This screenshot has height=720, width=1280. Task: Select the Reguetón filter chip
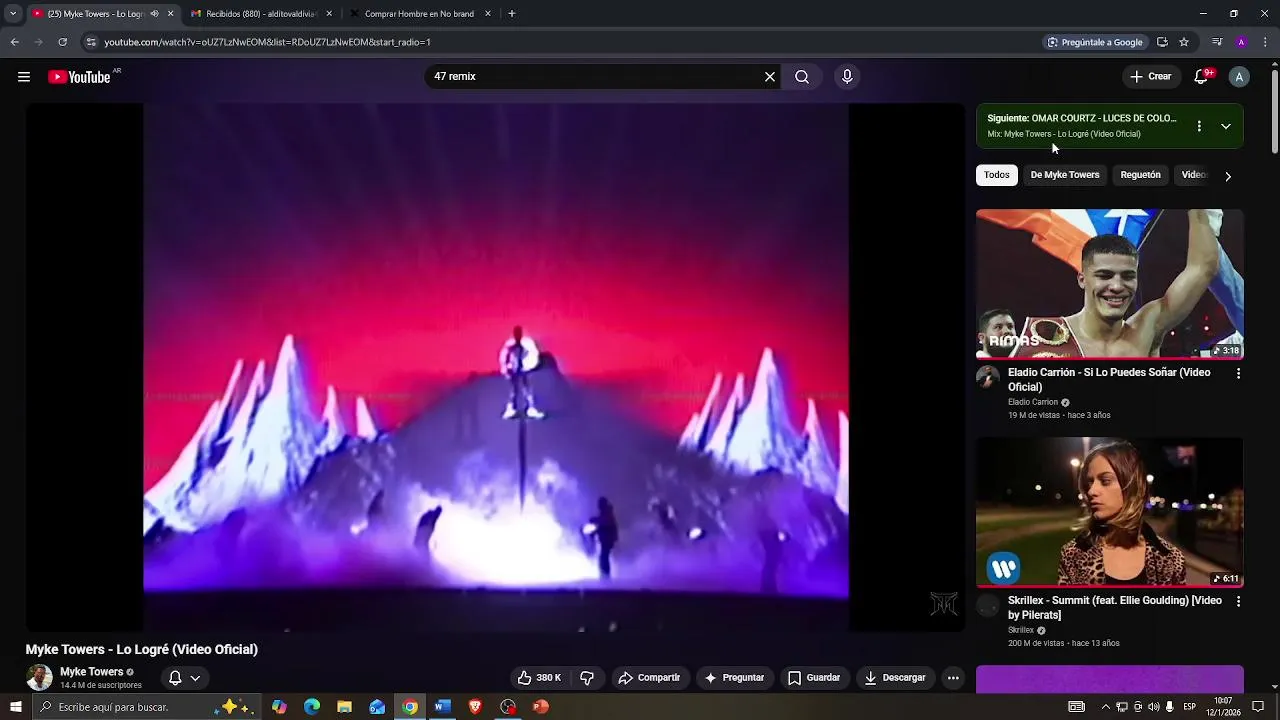point(1141,175)
